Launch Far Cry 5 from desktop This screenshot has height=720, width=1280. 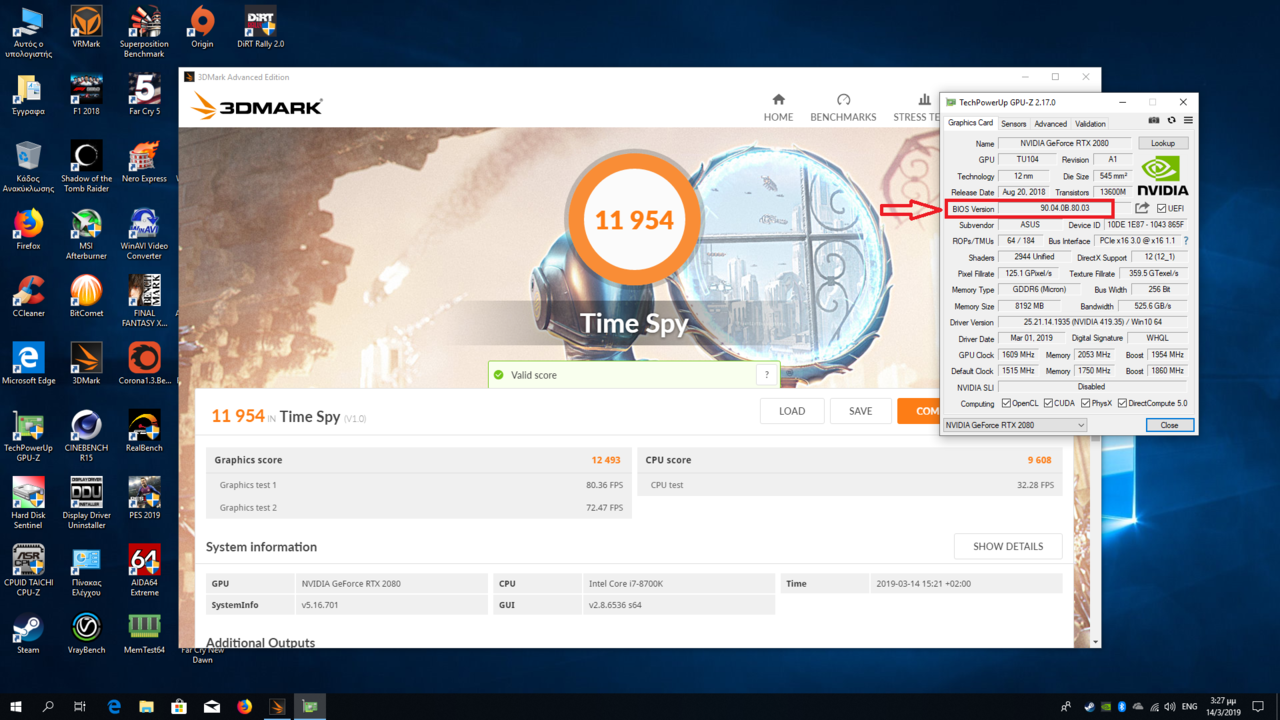coord(144,95)
